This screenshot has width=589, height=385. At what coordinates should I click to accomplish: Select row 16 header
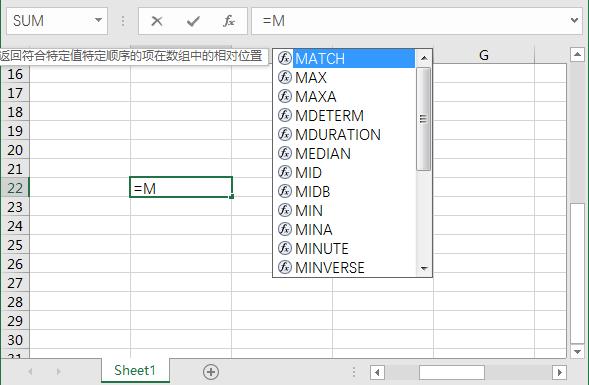[15, 74]
